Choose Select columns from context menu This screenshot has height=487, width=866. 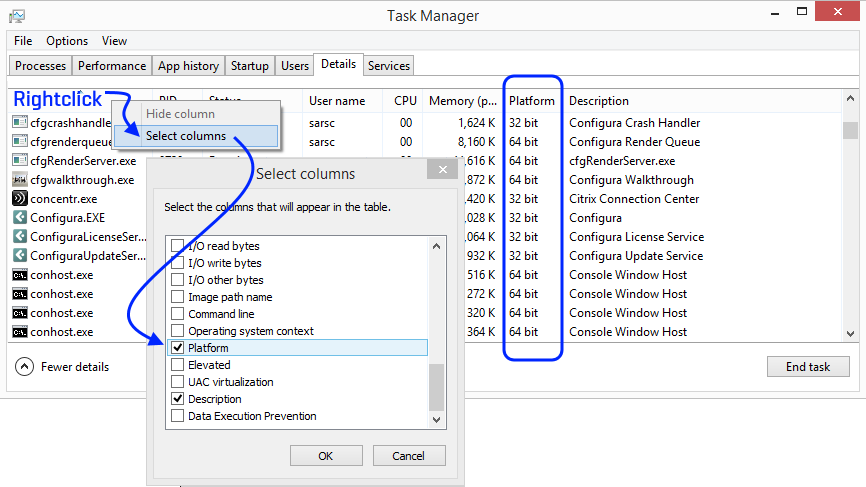click(x=186, y=136)
